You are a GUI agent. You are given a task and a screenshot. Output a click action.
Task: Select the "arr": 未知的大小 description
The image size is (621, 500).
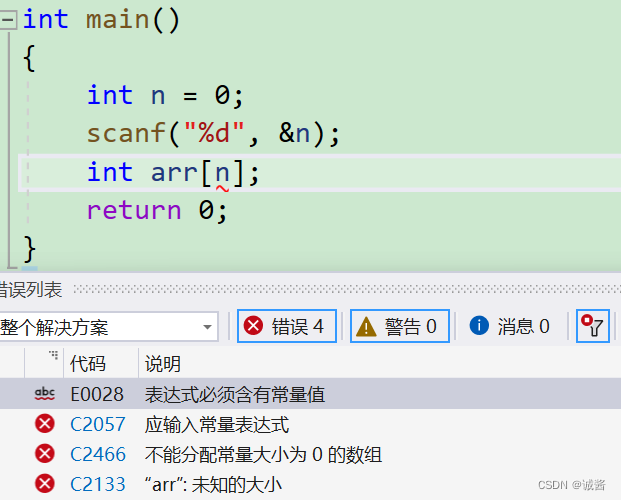[x=213, y=485]
